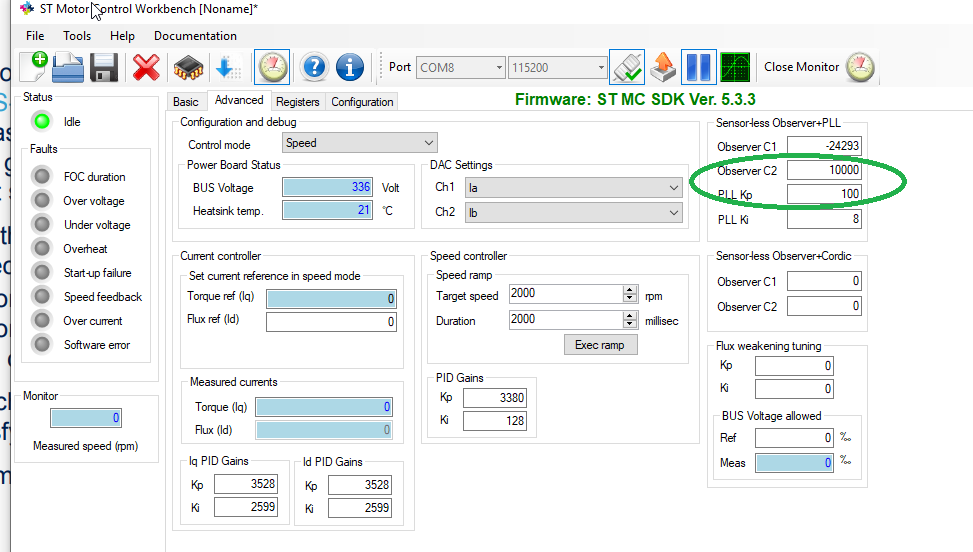Open help with the question mark icon

pyautogui.click(x=314, y=67)
